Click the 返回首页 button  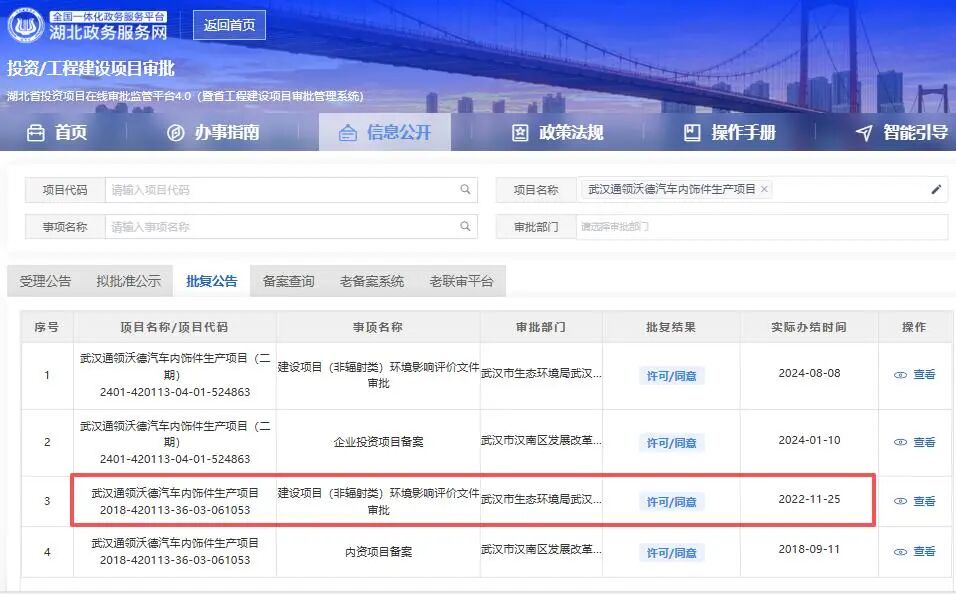[x=229, y=25]
